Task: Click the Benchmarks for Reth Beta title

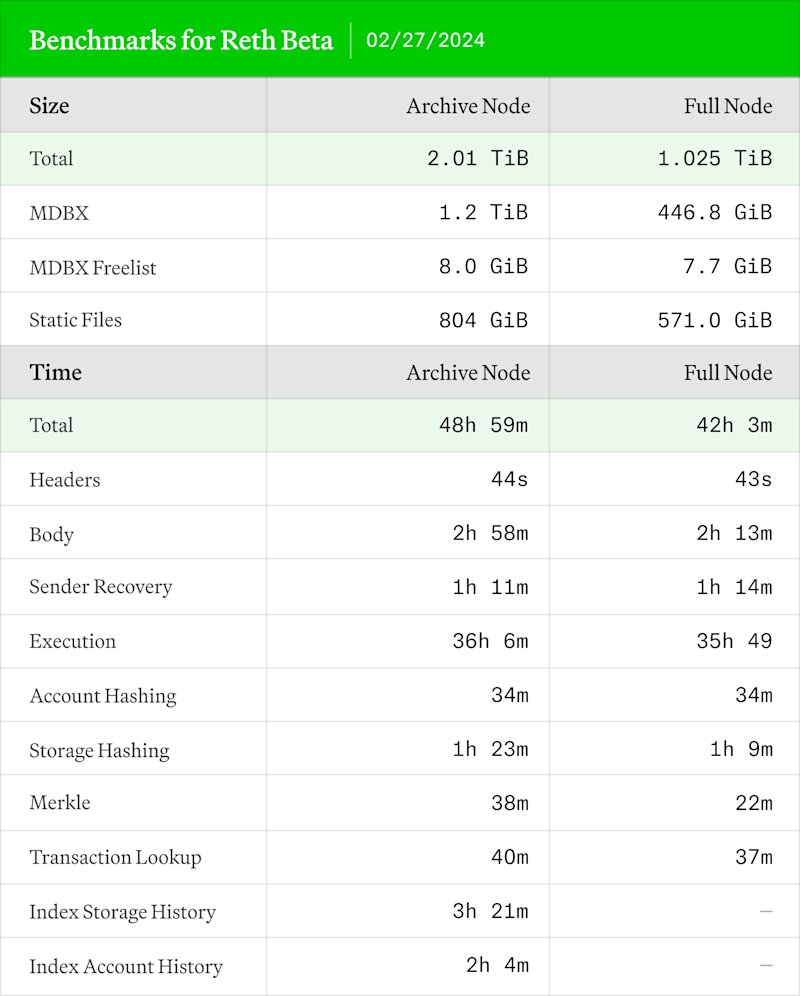Action: click(x=181, y=40)
